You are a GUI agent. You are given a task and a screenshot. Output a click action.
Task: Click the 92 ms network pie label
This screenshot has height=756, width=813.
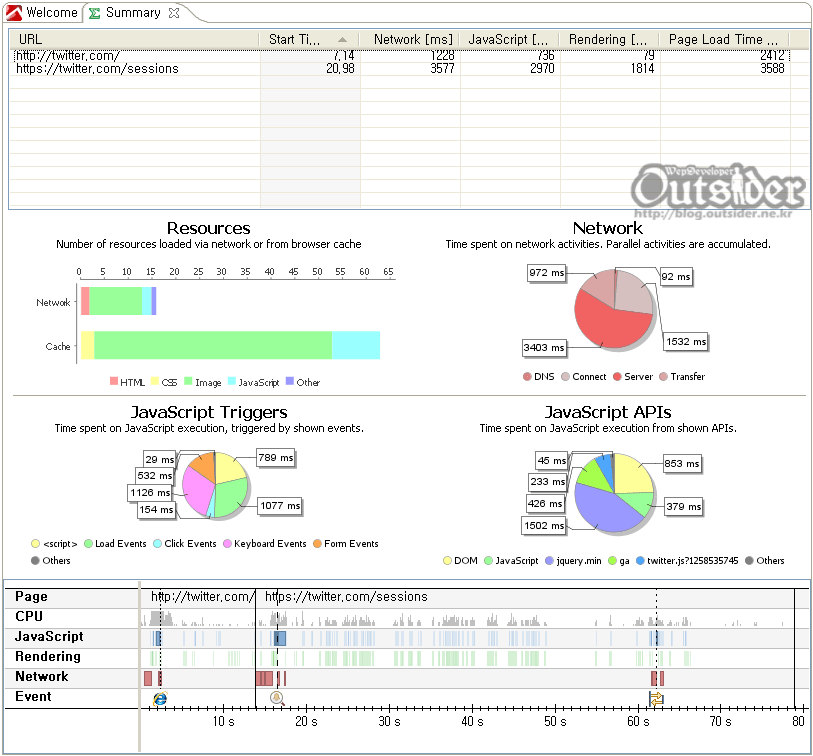click(676, 276)
